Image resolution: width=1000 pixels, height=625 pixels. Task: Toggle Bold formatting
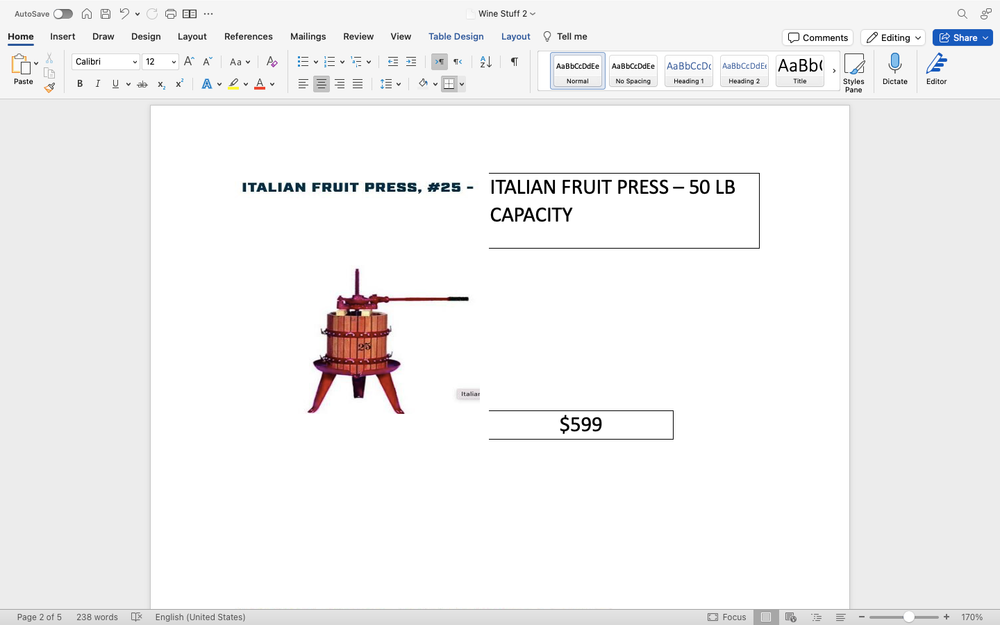[80, 84]
